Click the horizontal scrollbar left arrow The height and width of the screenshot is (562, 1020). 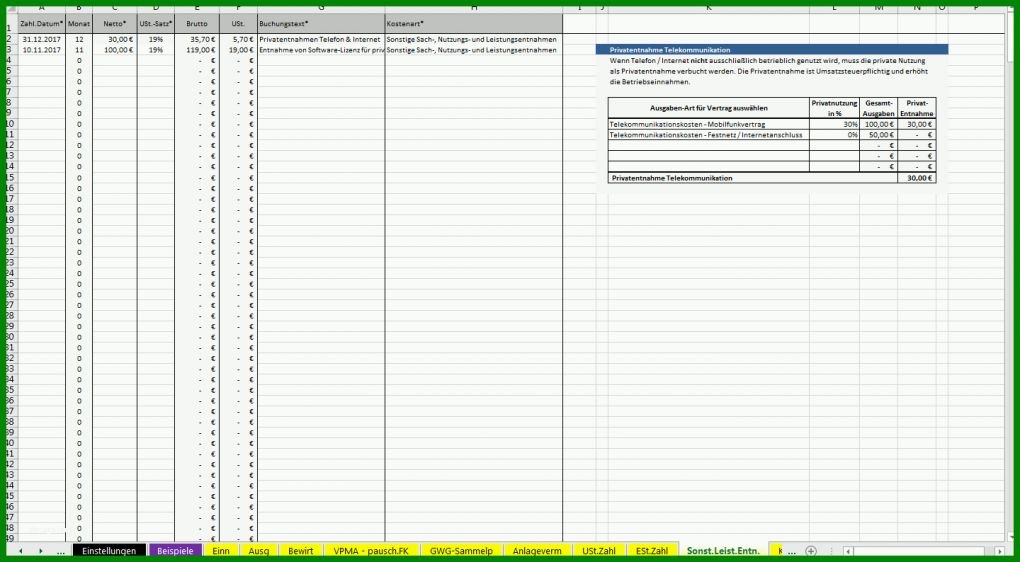848,551
